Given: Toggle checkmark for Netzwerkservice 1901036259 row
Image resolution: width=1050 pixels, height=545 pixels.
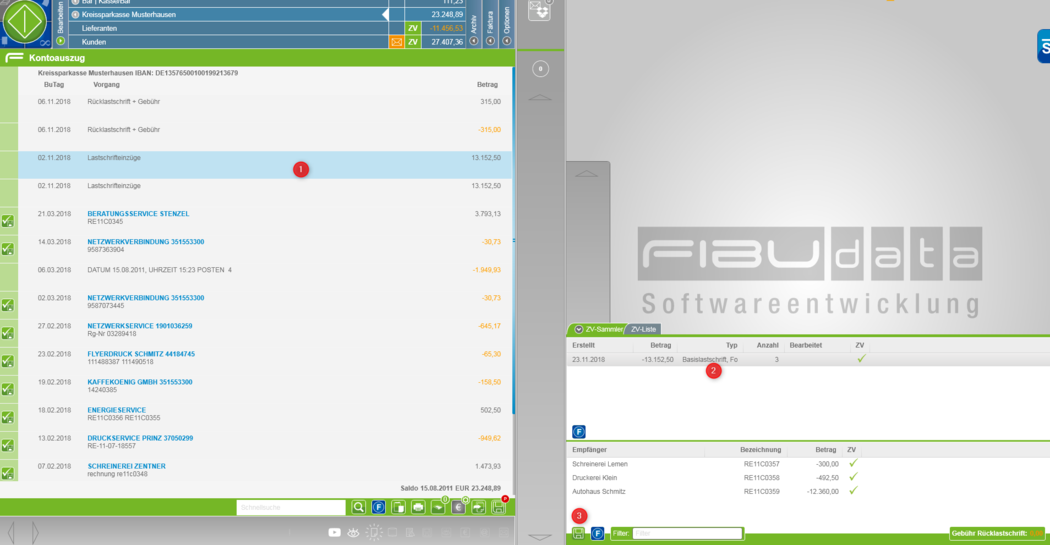Looking at the screenshot, I should point(8,333).
